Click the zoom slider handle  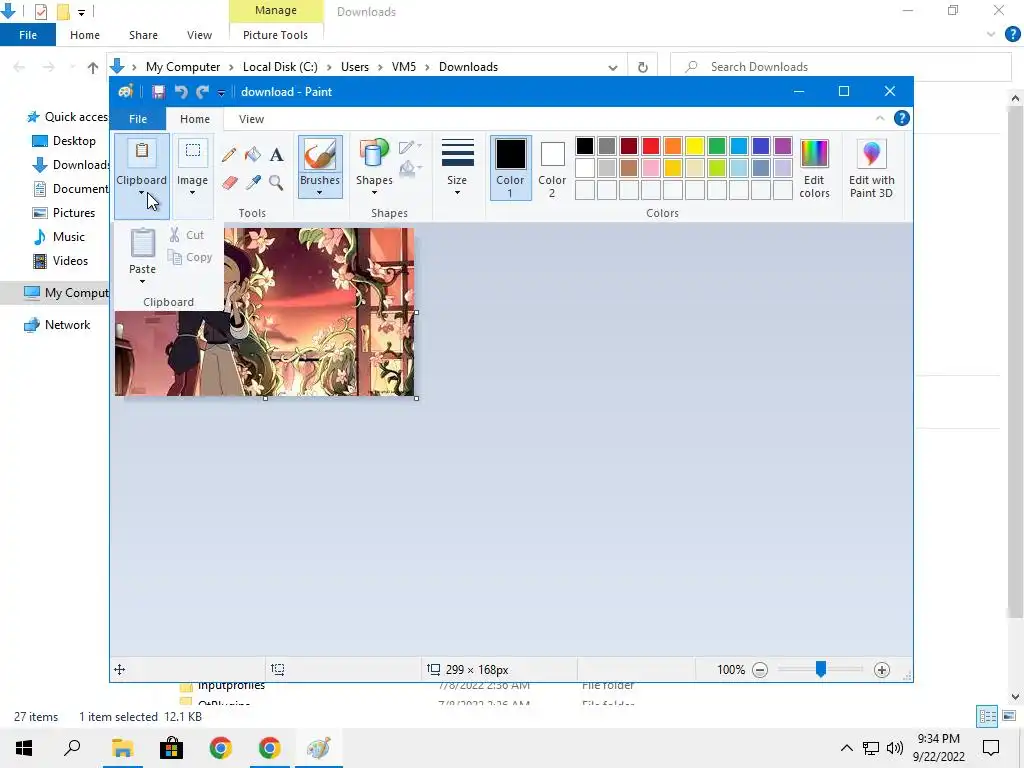pos(821,669)
